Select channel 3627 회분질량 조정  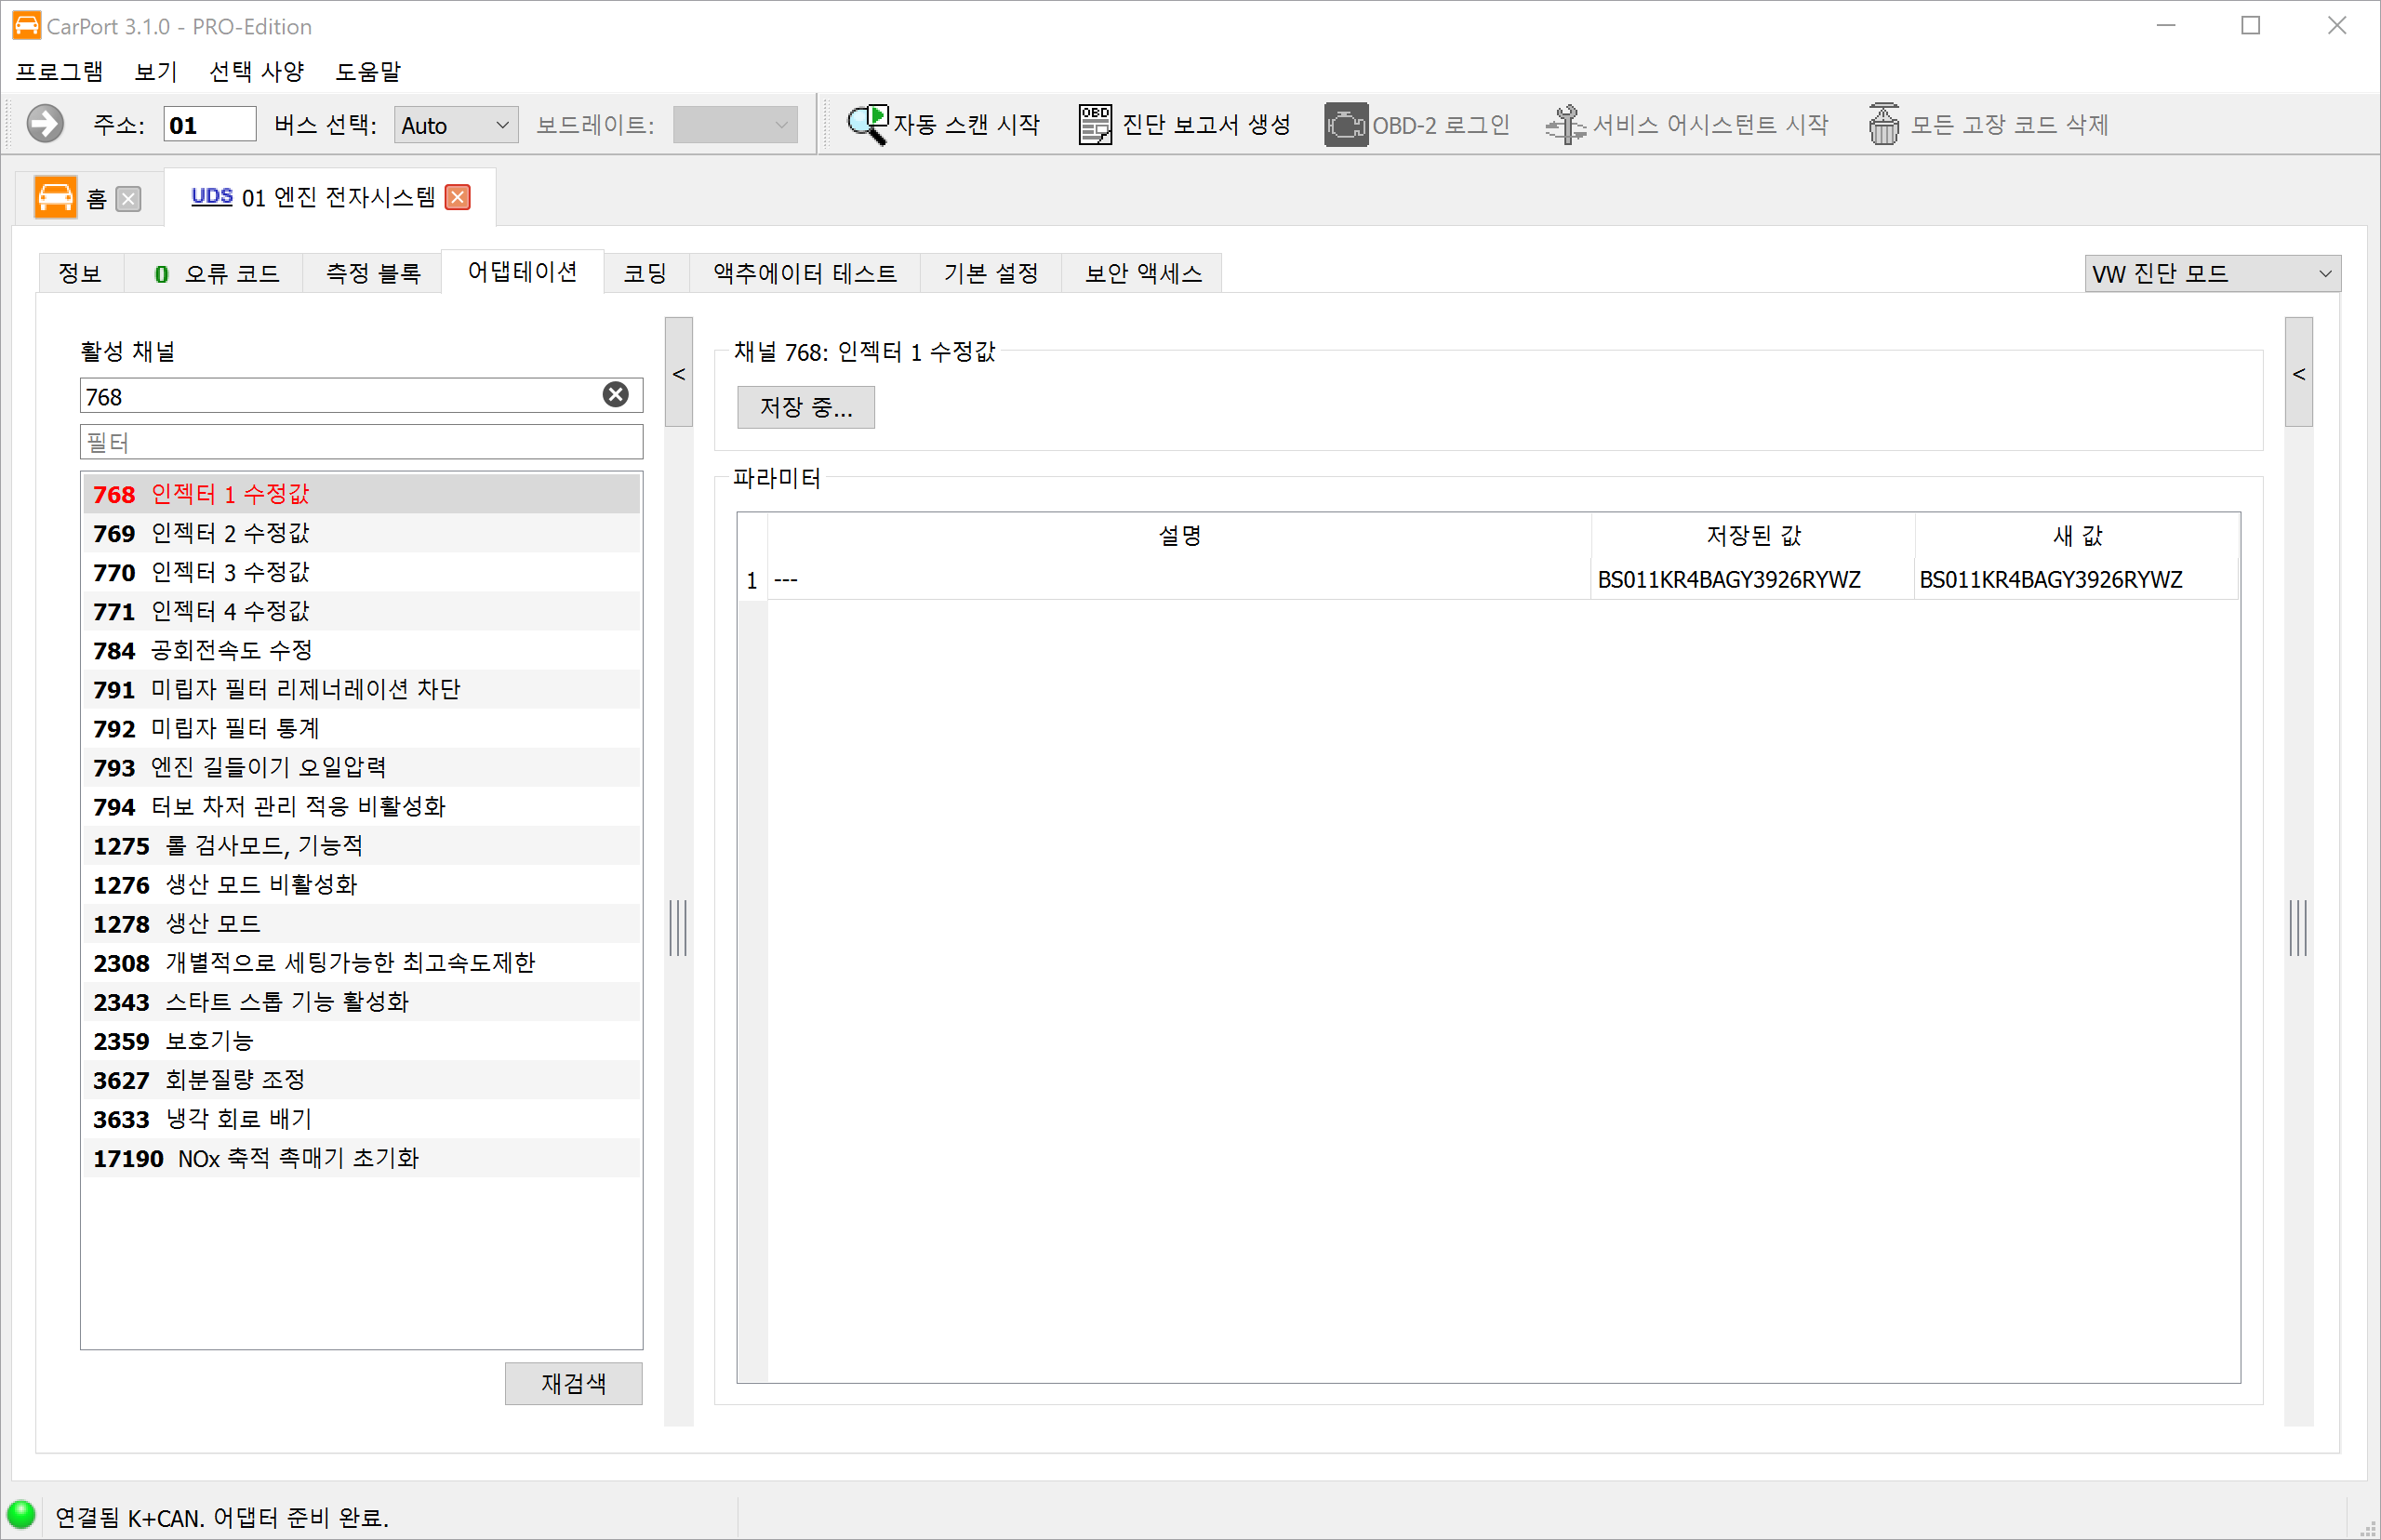point(361,1079)
